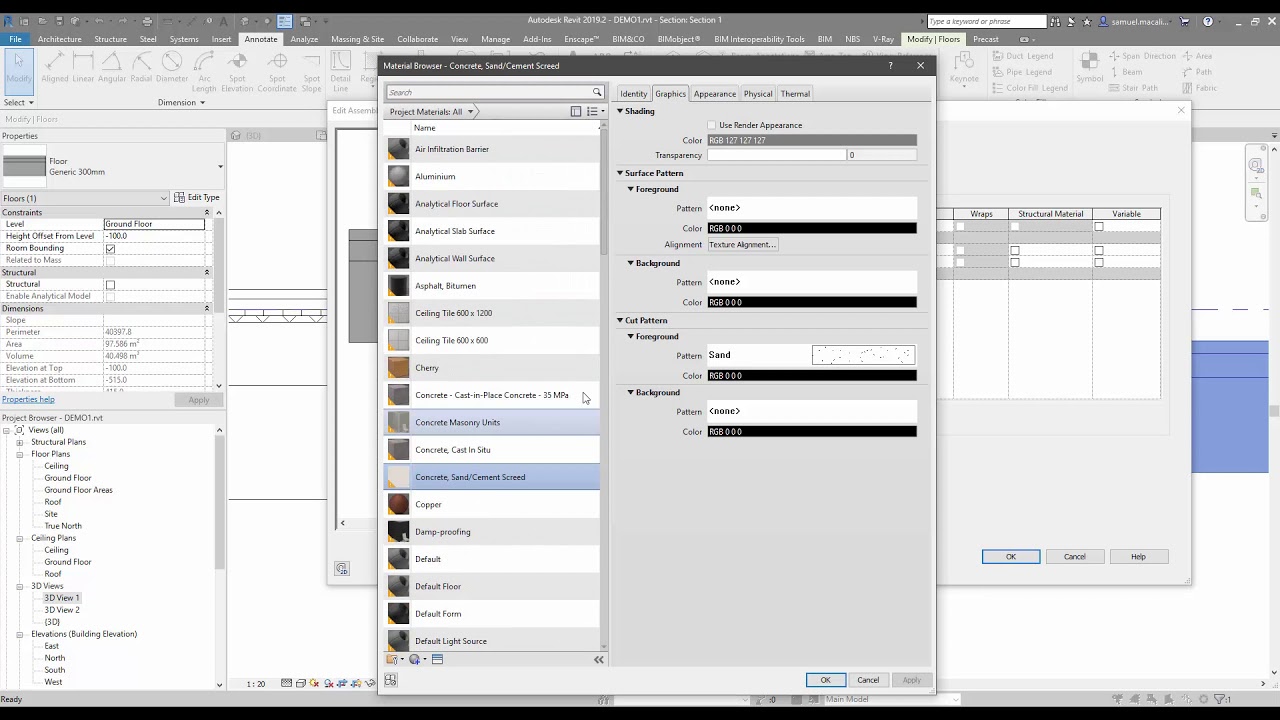
Task: Choose the Angular dimension tool
Action: (x=112, y=69)
